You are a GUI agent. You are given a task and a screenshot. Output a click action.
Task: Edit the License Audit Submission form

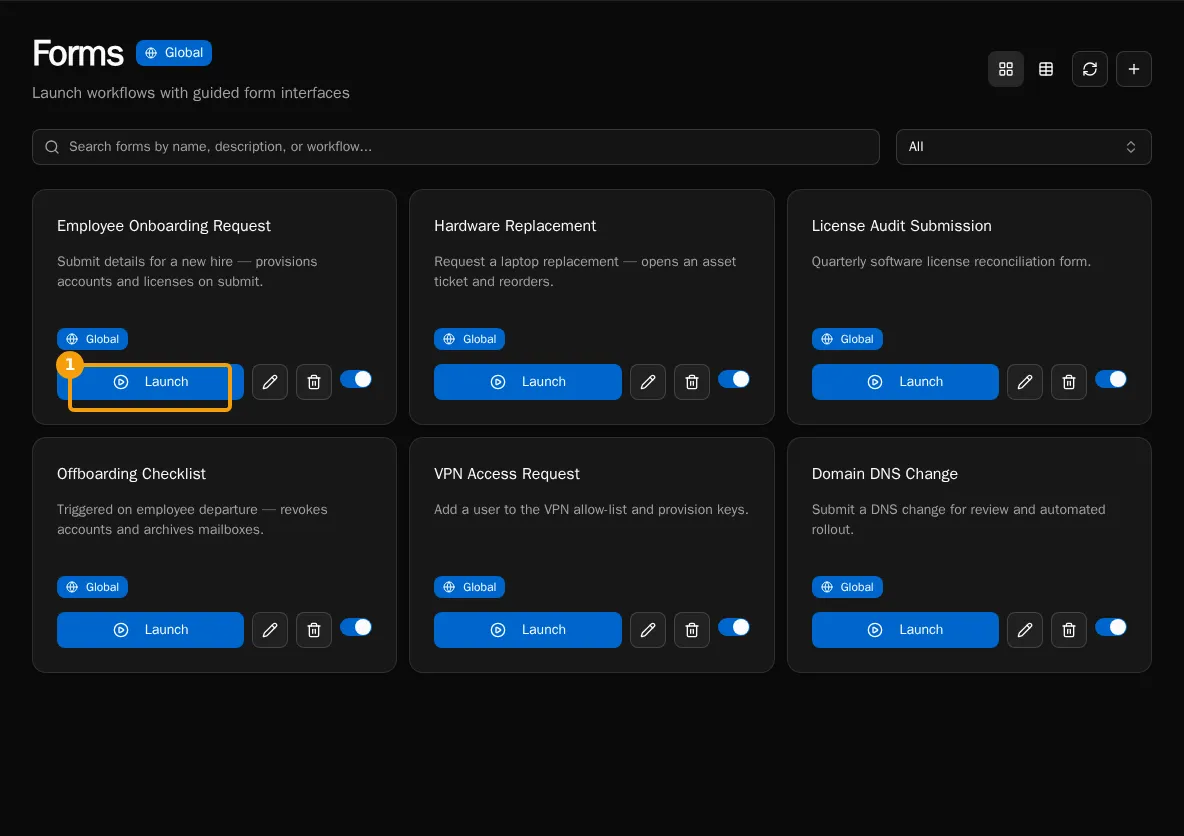coord(1025,381)
